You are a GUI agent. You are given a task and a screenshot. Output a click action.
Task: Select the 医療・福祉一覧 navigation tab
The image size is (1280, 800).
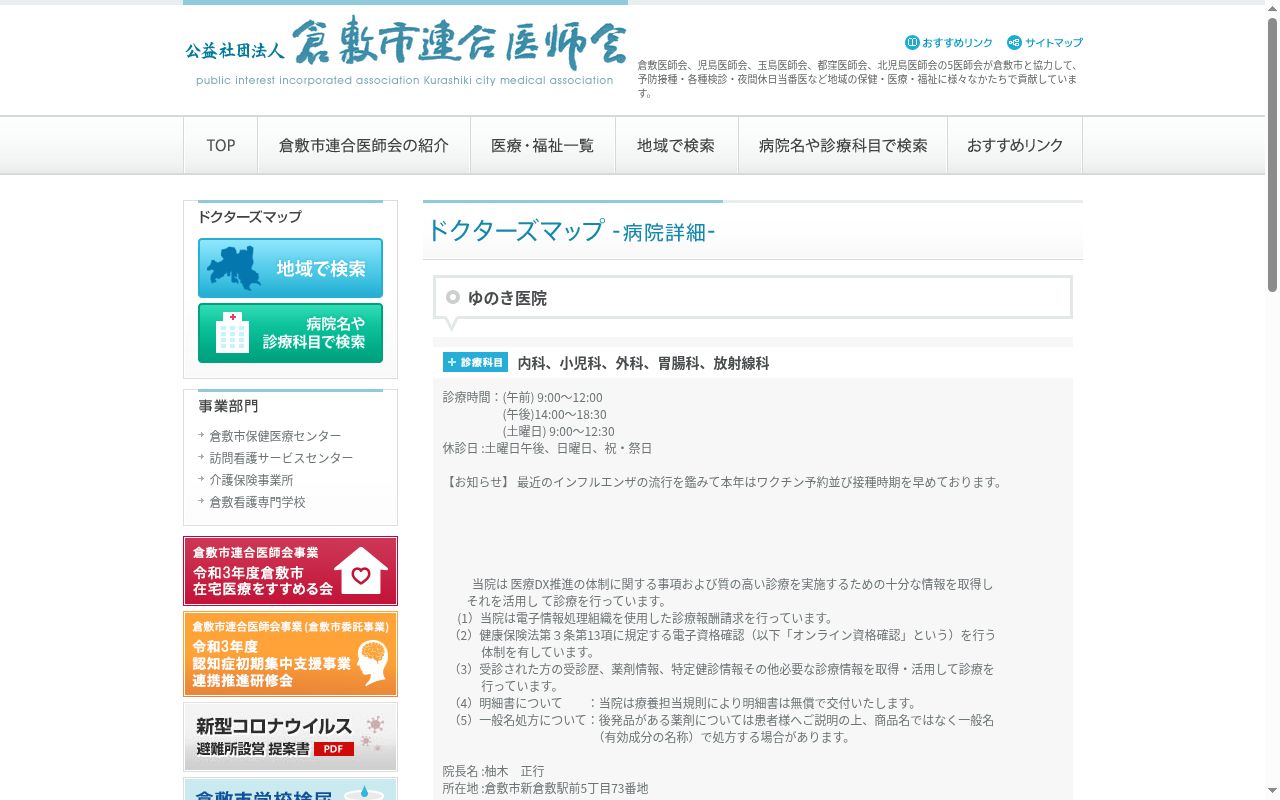tap(542, 145)
